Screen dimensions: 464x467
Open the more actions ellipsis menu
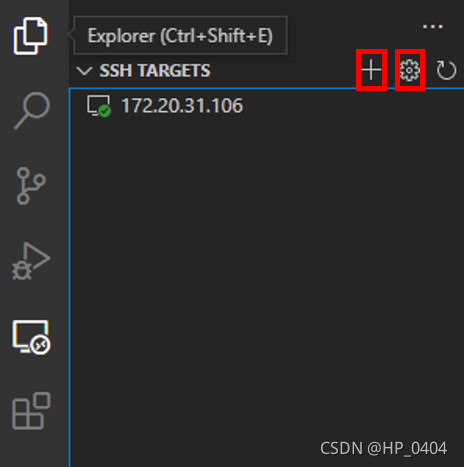[x=433, y=26]
